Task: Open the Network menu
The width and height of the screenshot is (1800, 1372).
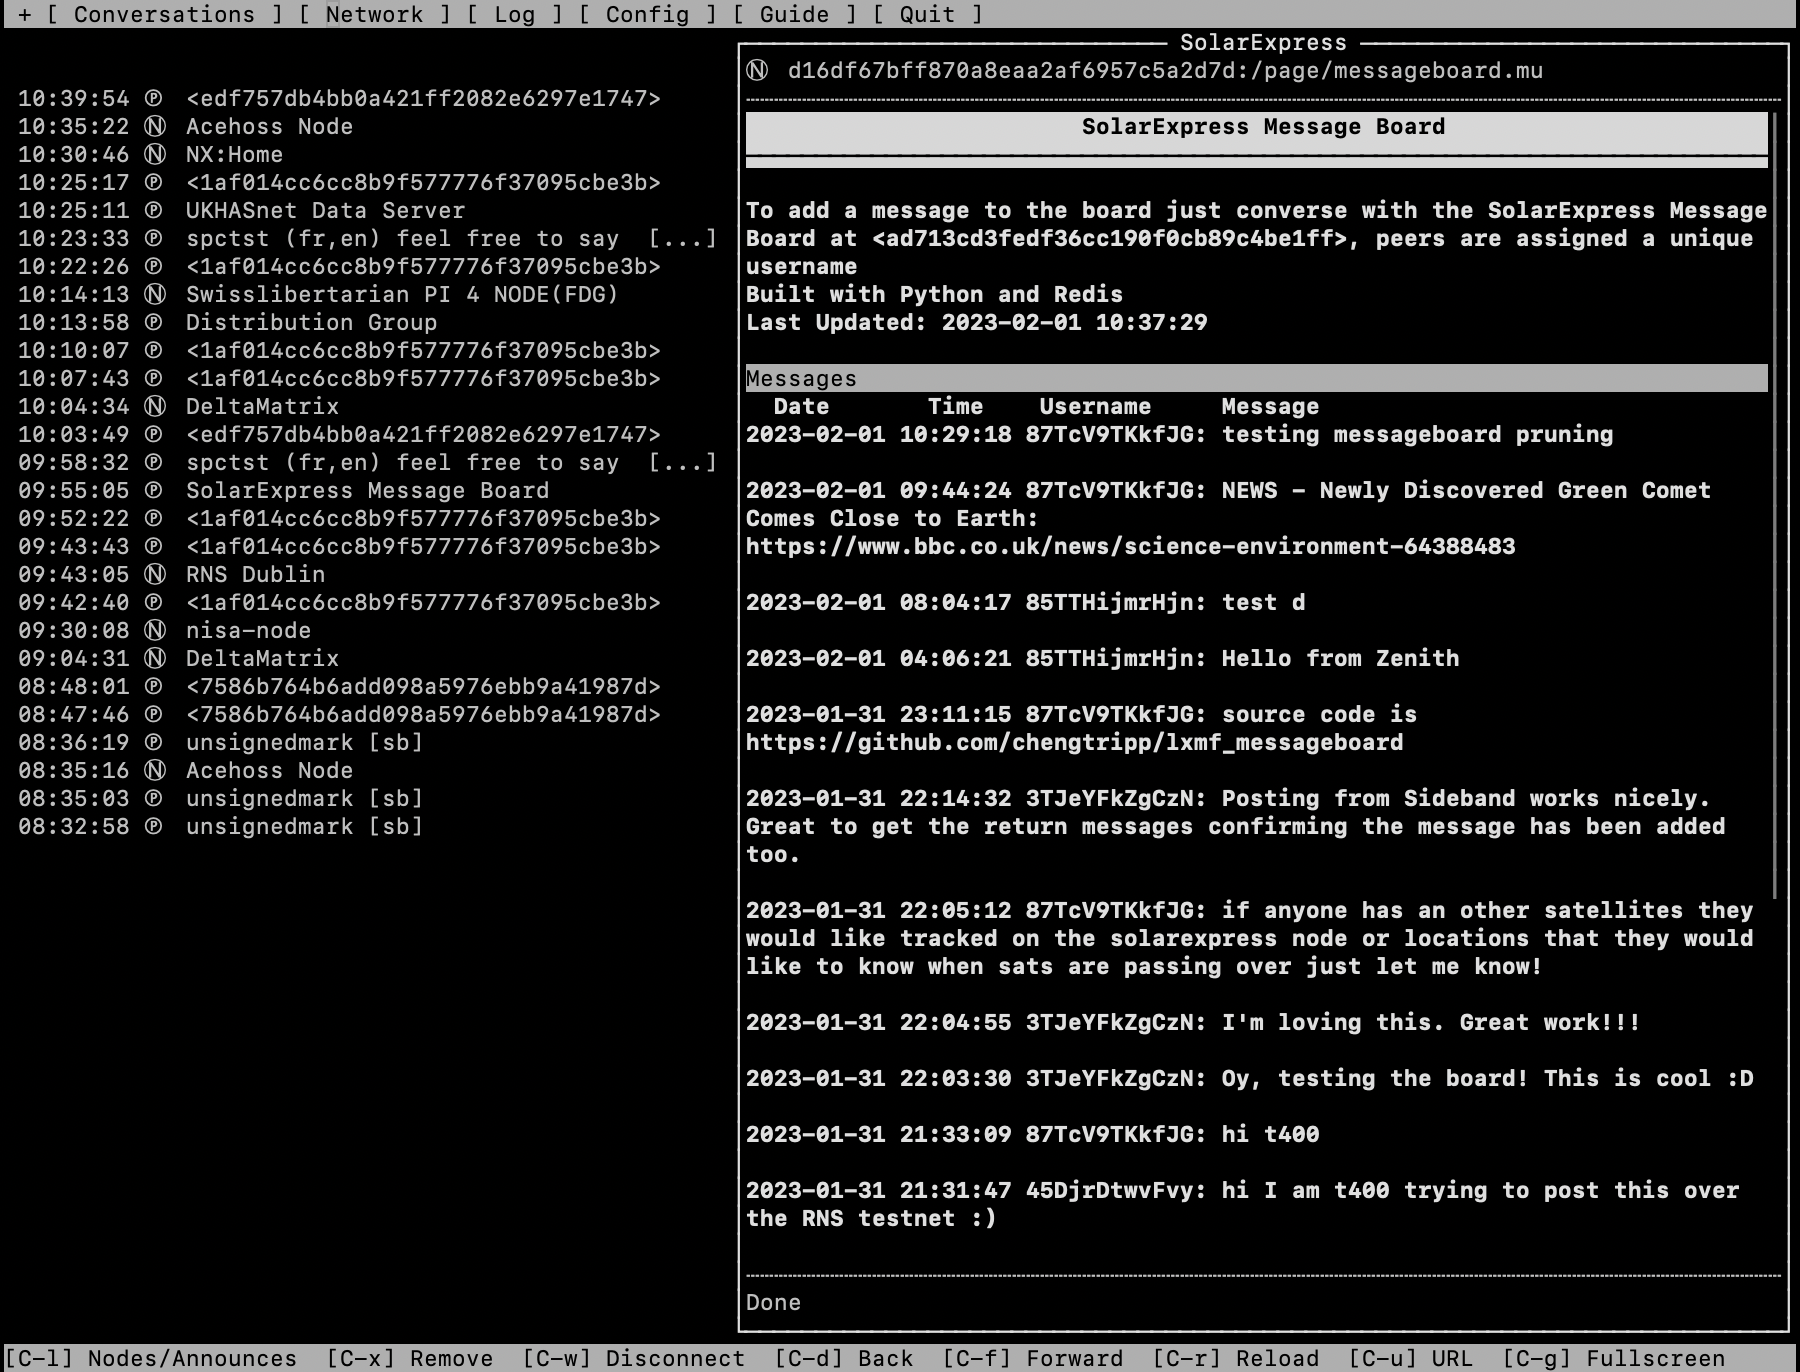Action: (373, 14)
